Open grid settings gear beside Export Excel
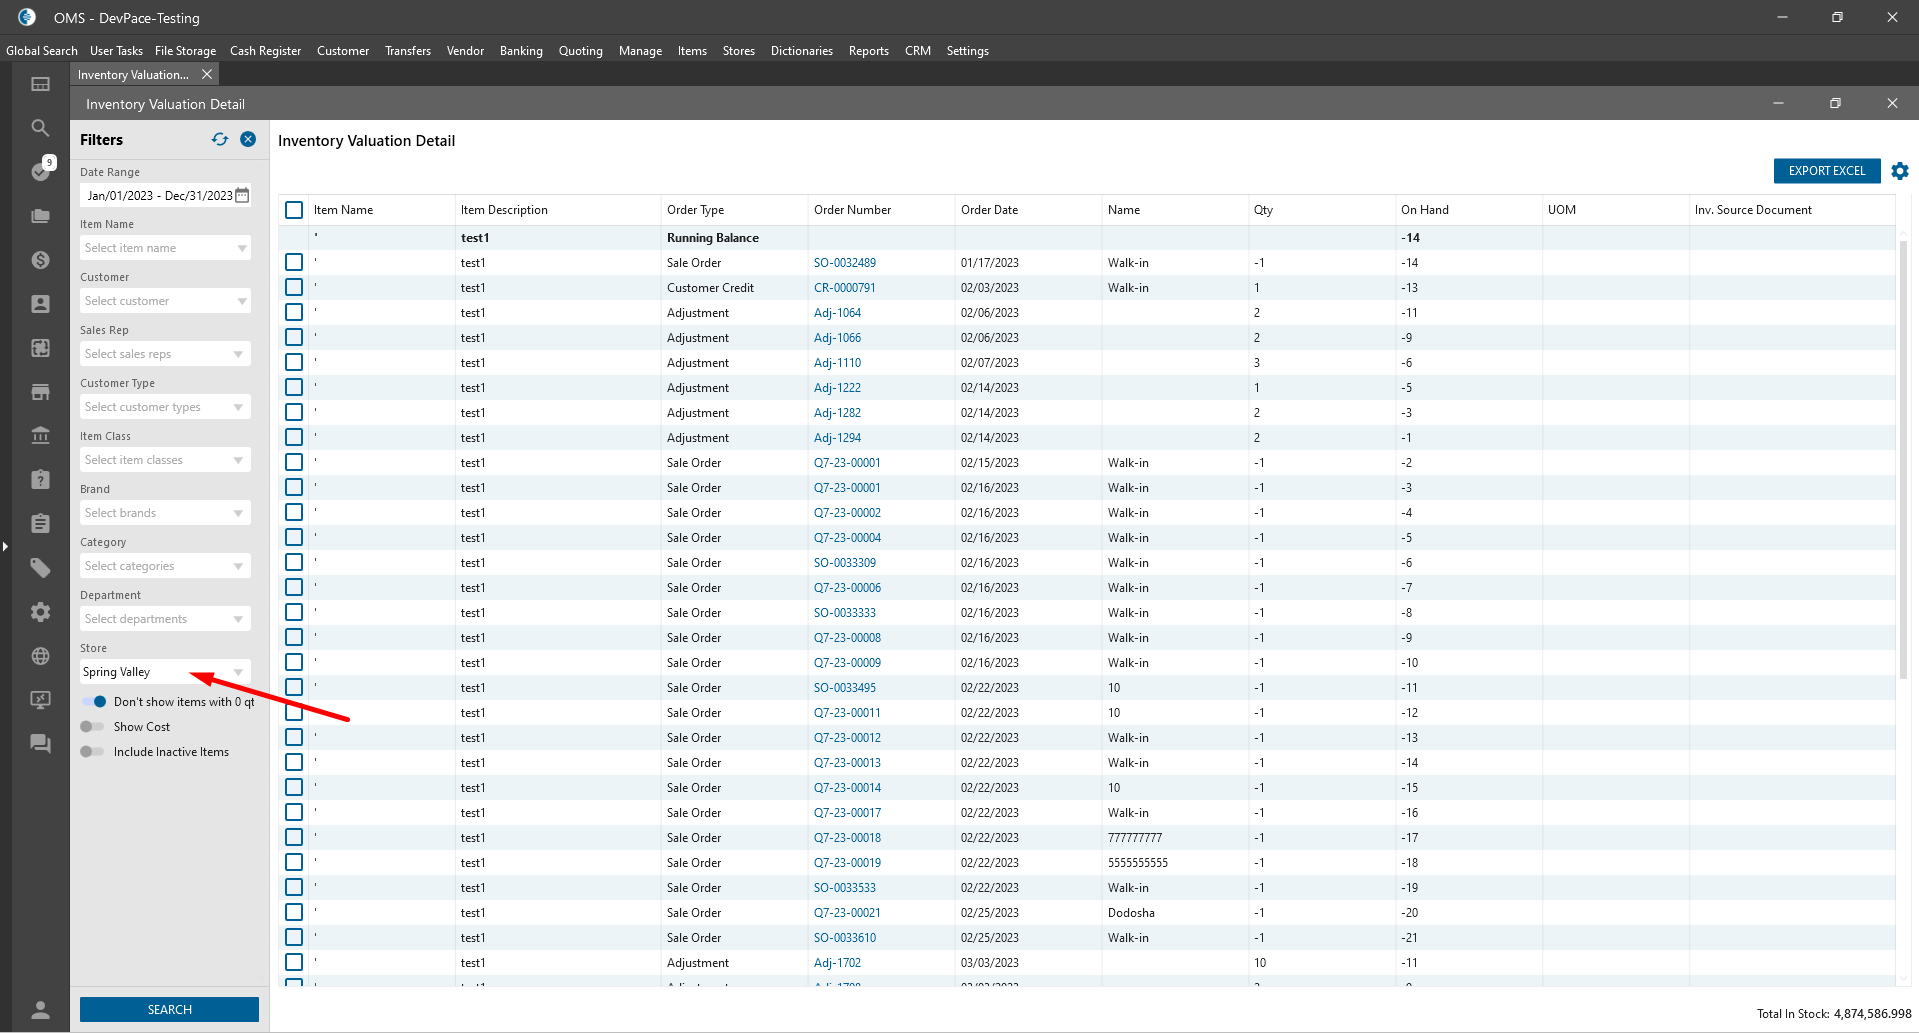The height and width of the screenshot is (1033, 1919). click(1900, 171)
